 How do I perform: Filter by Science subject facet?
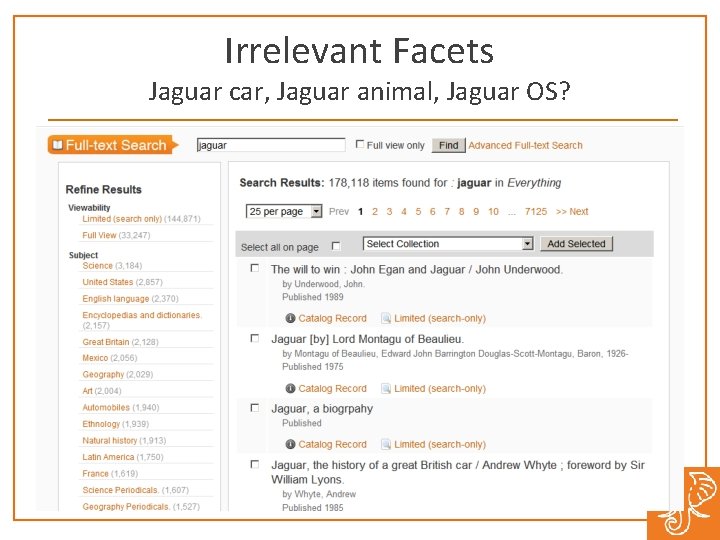(x=97, y=266)
